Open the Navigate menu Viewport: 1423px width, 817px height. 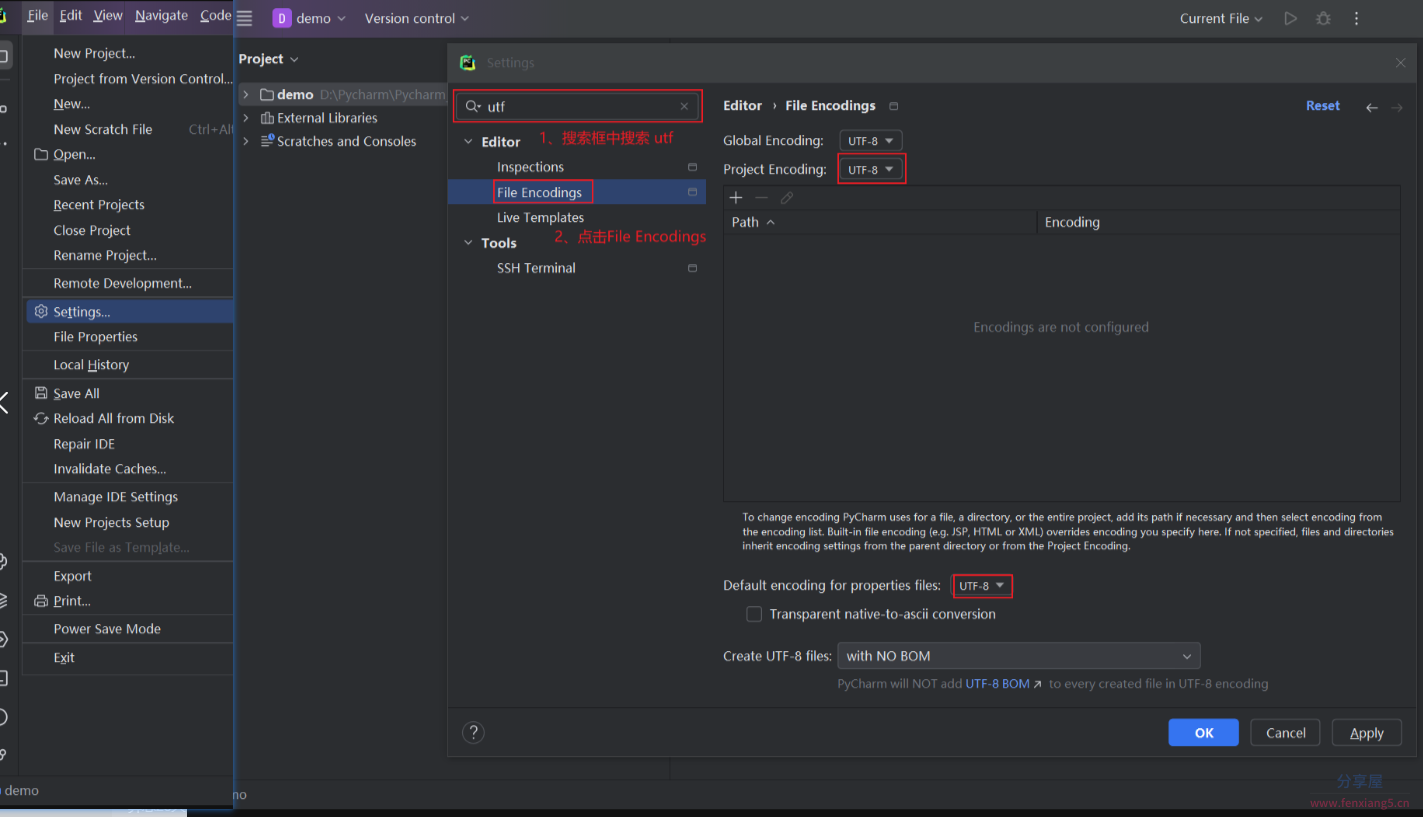161,15
